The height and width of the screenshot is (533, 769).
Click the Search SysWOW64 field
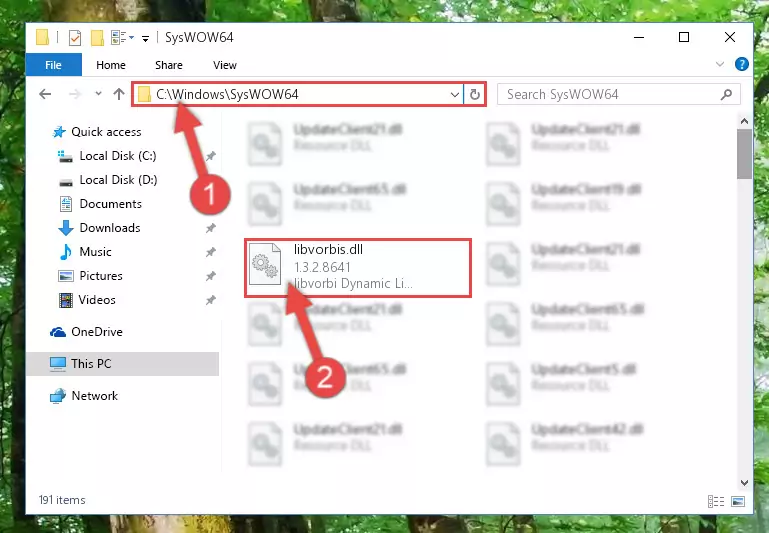pos(618,94)
